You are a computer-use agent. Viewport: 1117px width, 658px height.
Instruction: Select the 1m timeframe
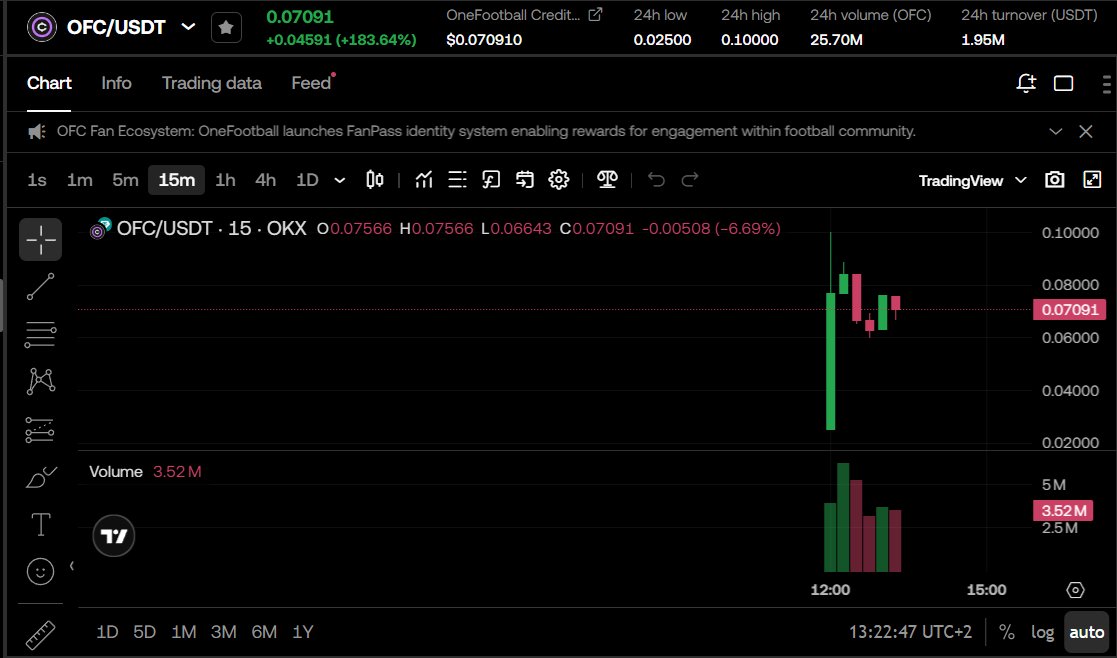(x=80, y=180)
